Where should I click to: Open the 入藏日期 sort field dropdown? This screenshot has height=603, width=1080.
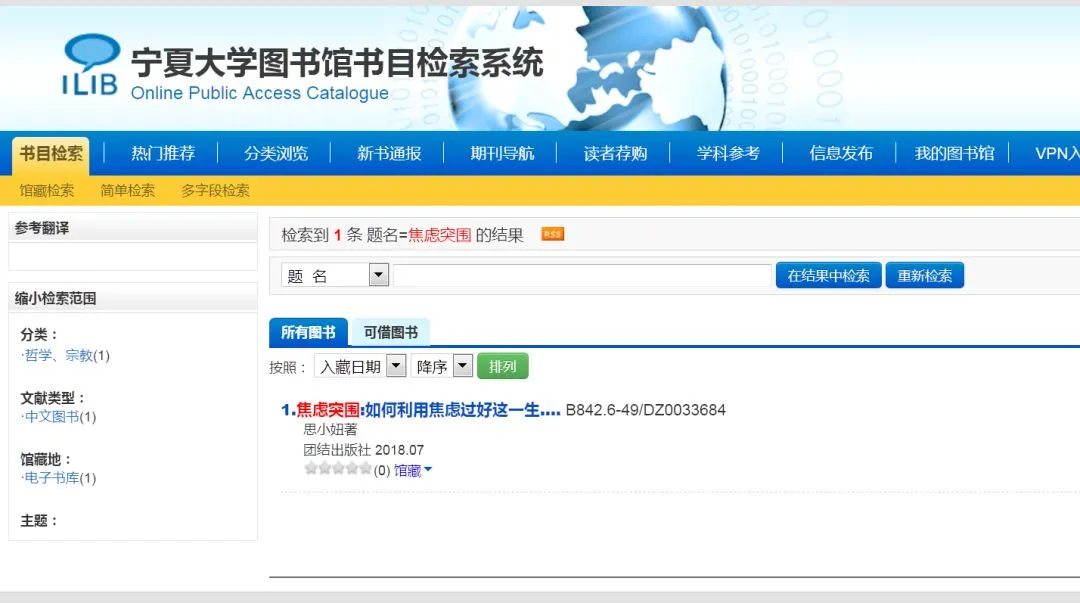coord(360,366)
